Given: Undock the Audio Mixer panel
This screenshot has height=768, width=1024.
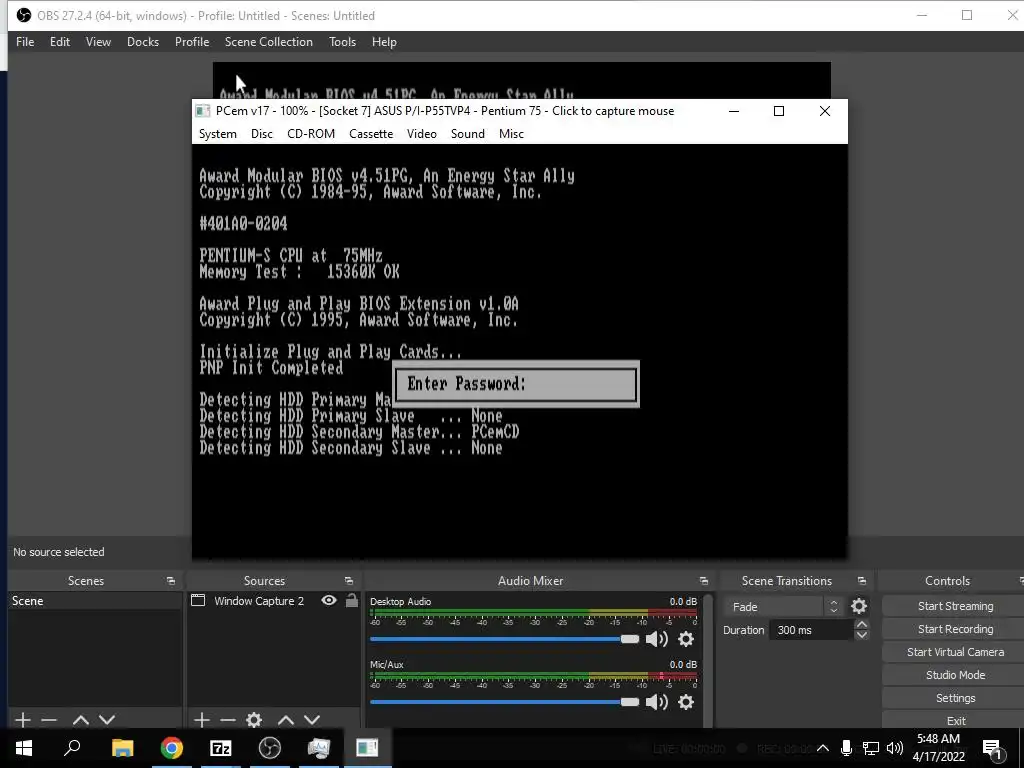Looking at the screenshot, I should pyautogui.click(x=703, y=581).
